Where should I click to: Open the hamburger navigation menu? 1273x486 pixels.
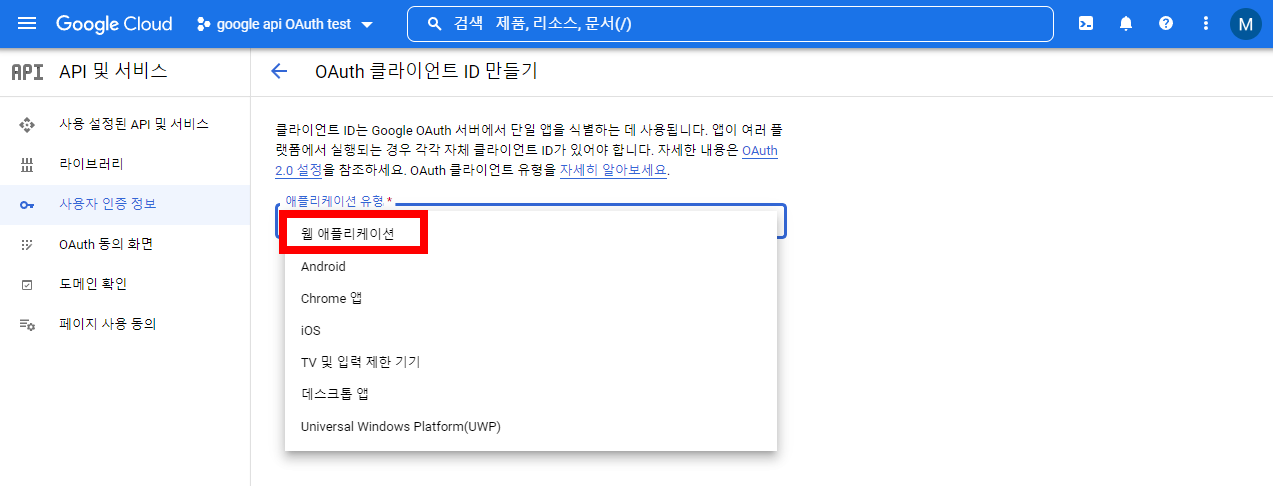coord(27,23)
